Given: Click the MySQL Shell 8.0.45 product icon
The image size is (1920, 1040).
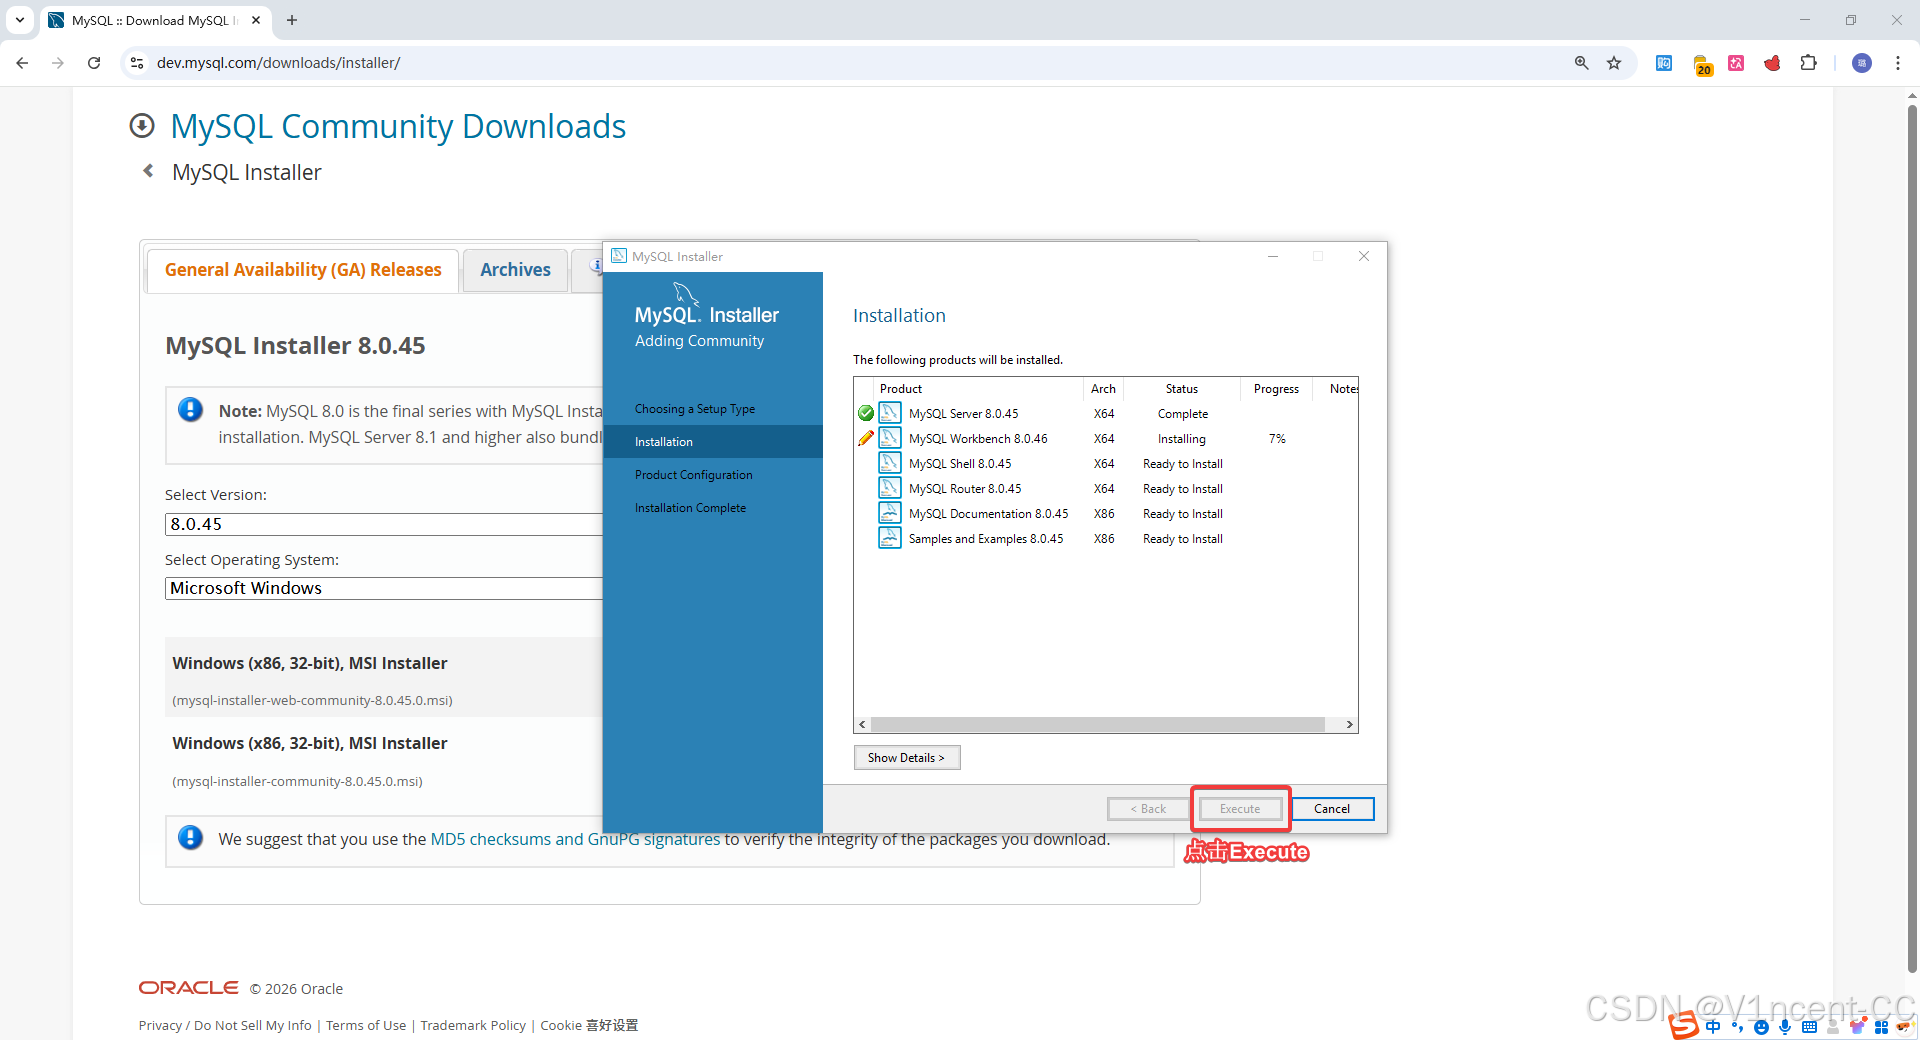Looking at the screenshot, I should pyautogui.click(x=890, y=463).
